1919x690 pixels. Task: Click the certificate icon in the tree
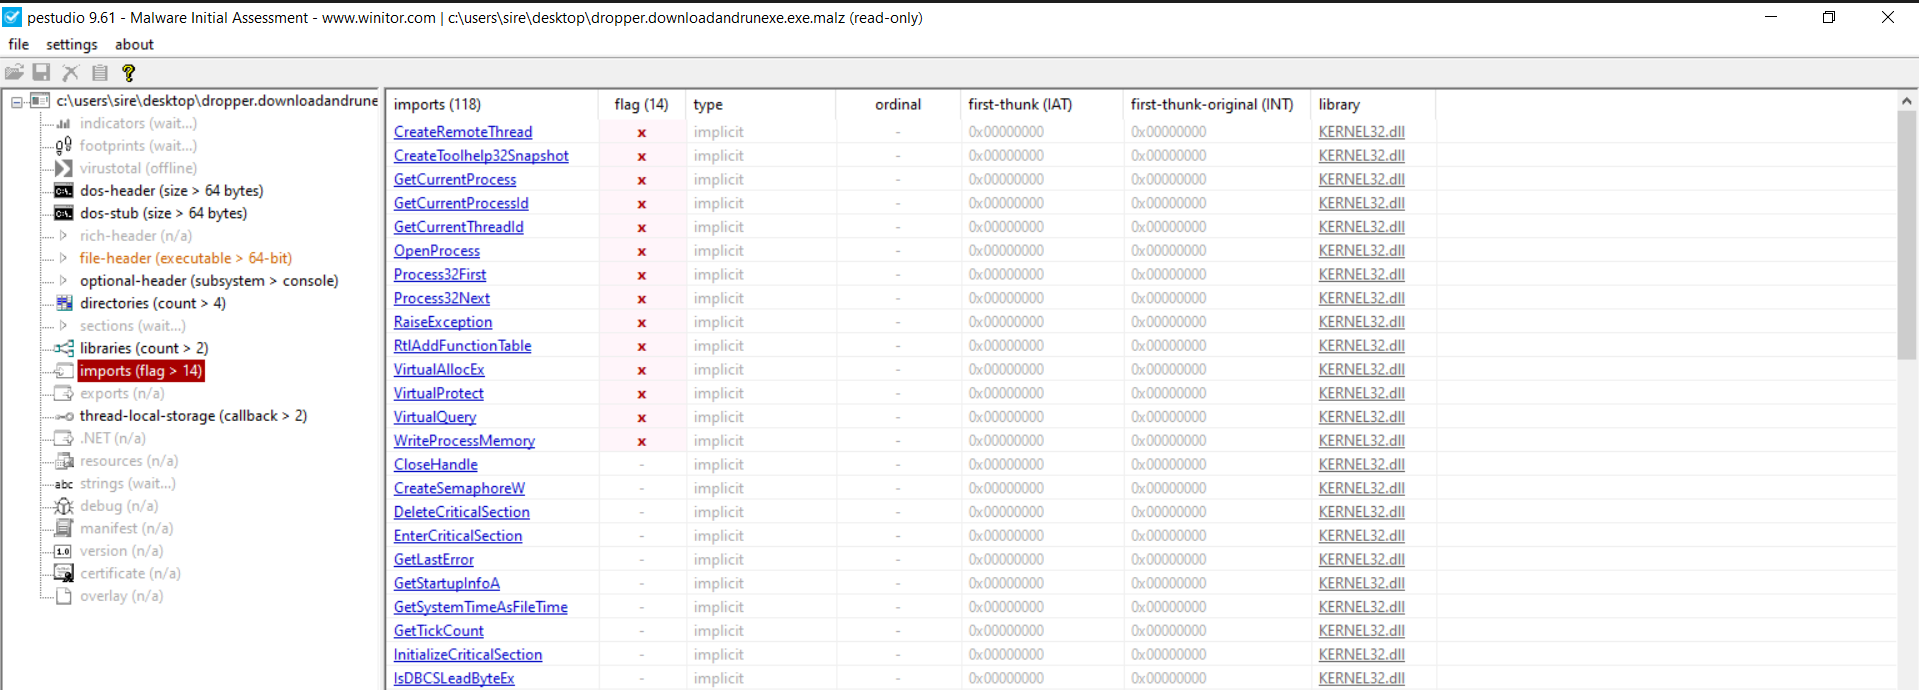(63, 573)
